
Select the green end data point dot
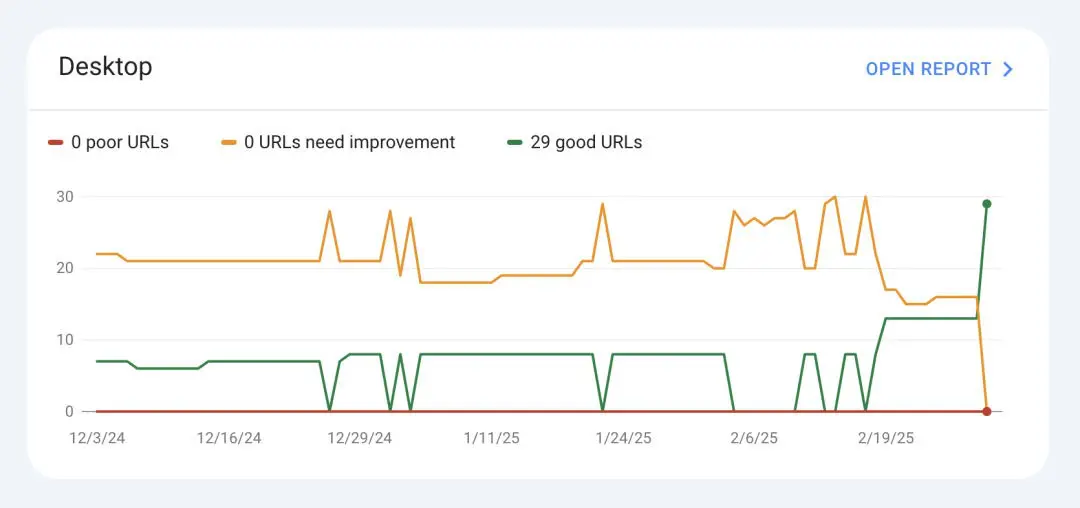pyautogui.click(x=987, y=204)
